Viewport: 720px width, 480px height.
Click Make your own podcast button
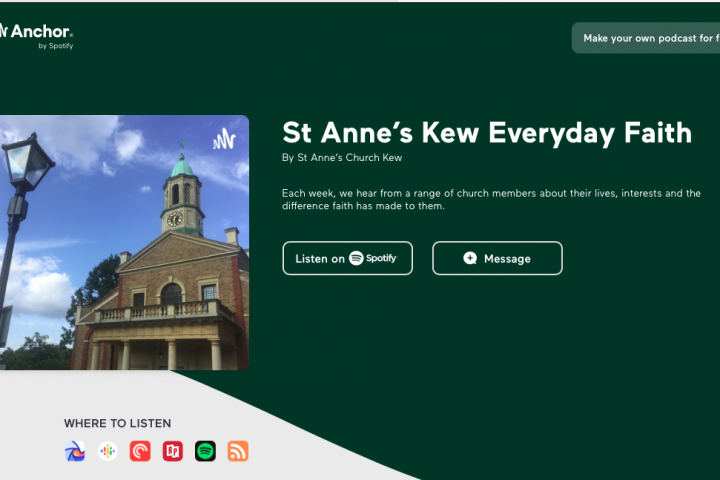(646, 38)
